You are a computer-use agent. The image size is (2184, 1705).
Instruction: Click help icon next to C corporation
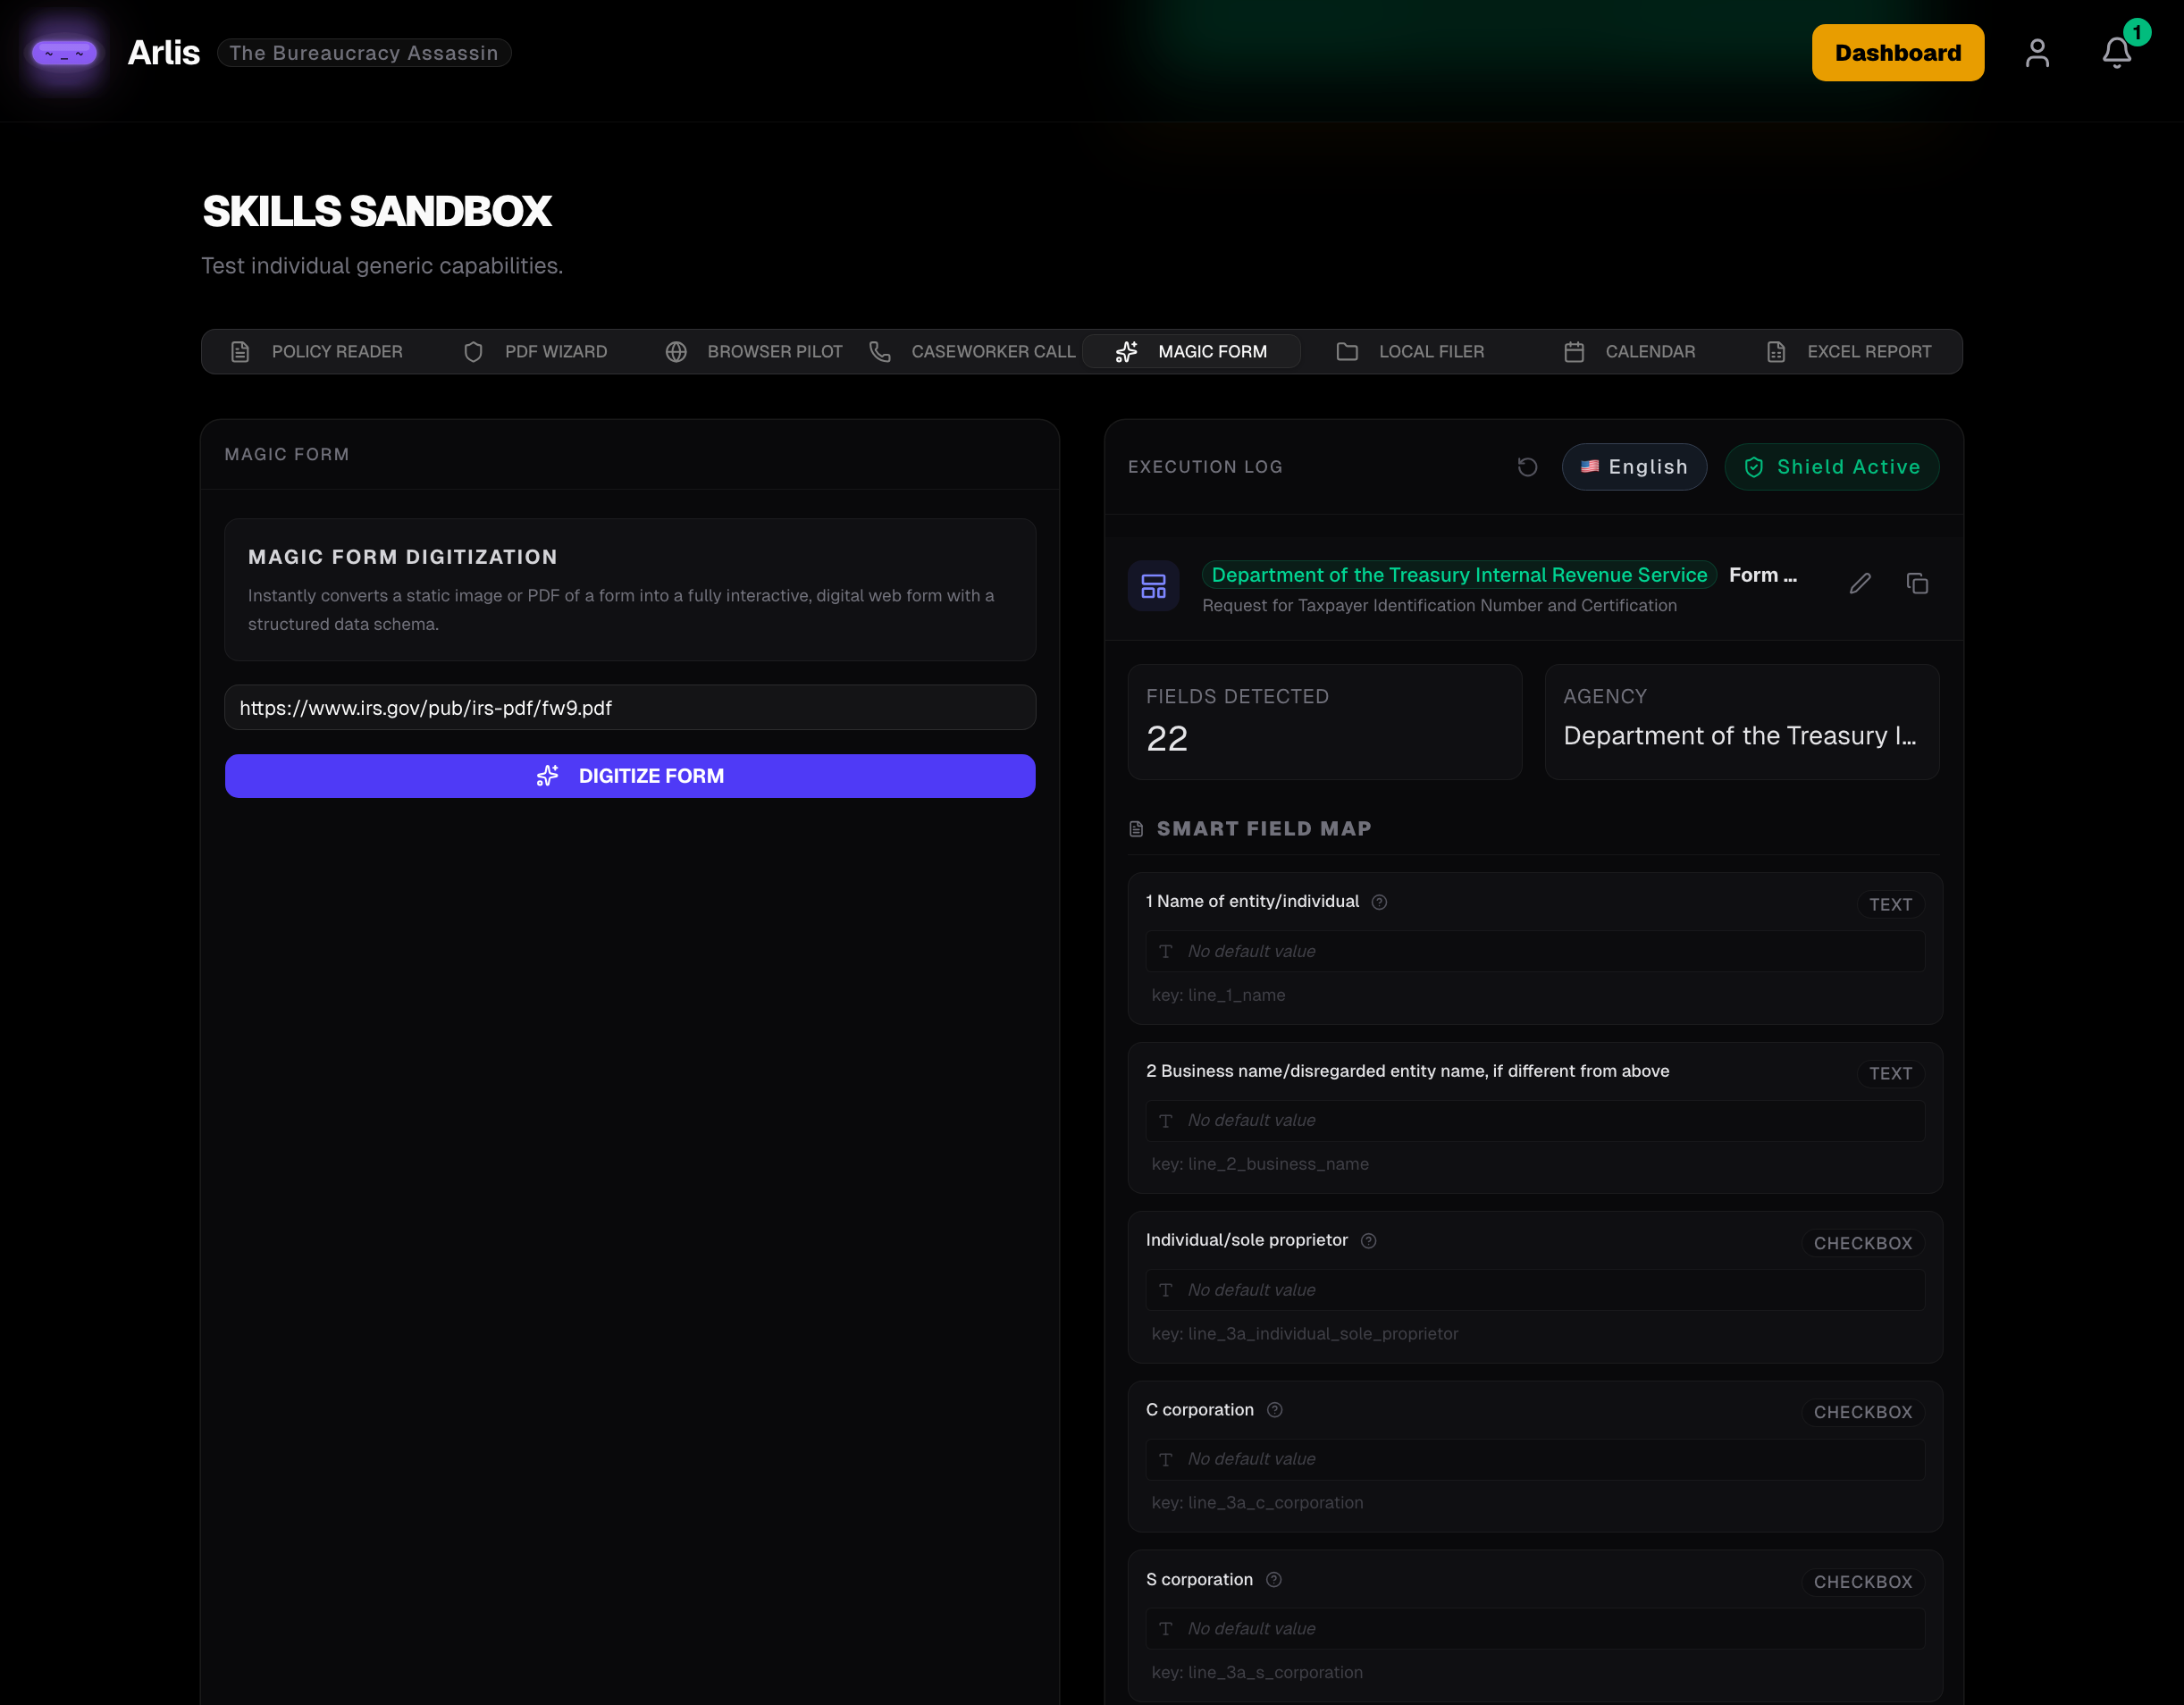pos(1274,1410)
